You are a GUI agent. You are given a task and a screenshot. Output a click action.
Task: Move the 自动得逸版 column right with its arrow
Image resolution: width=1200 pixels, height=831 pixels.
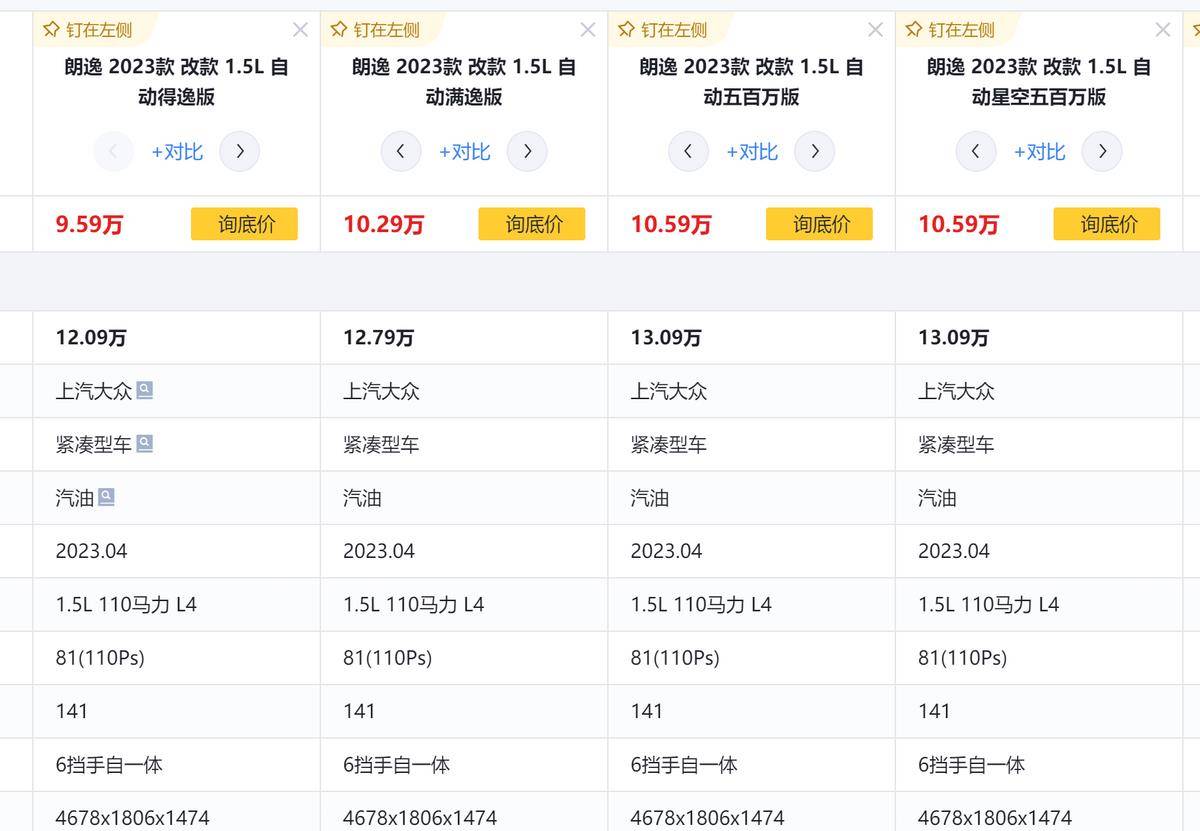point(240,152)
